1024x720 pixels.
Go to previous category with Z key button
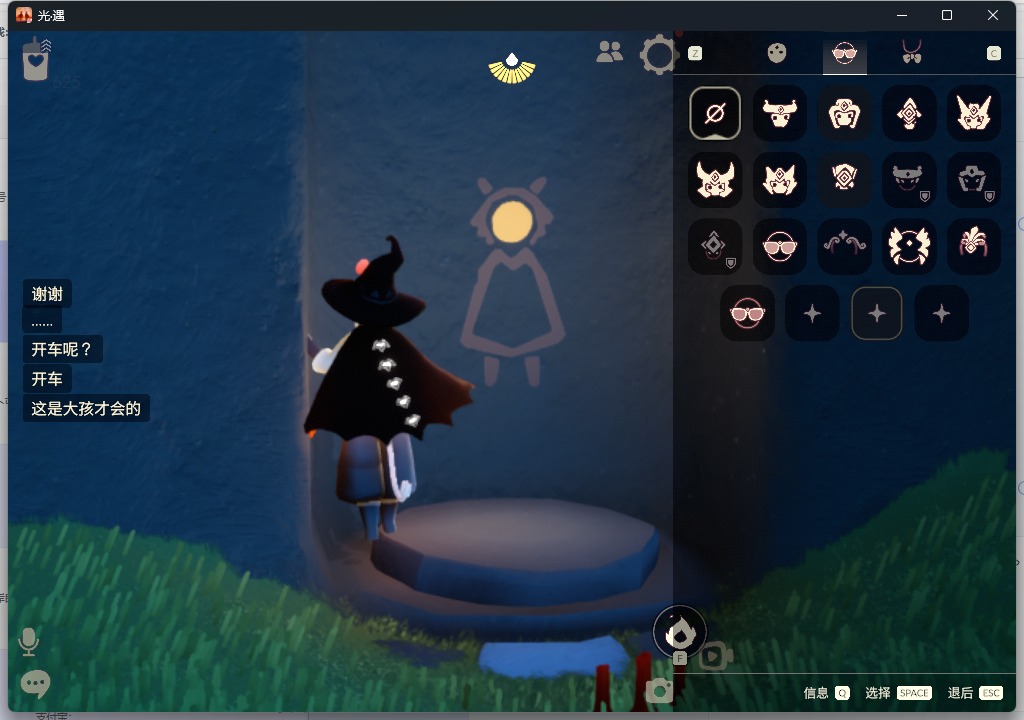click(x=695, y=54)
